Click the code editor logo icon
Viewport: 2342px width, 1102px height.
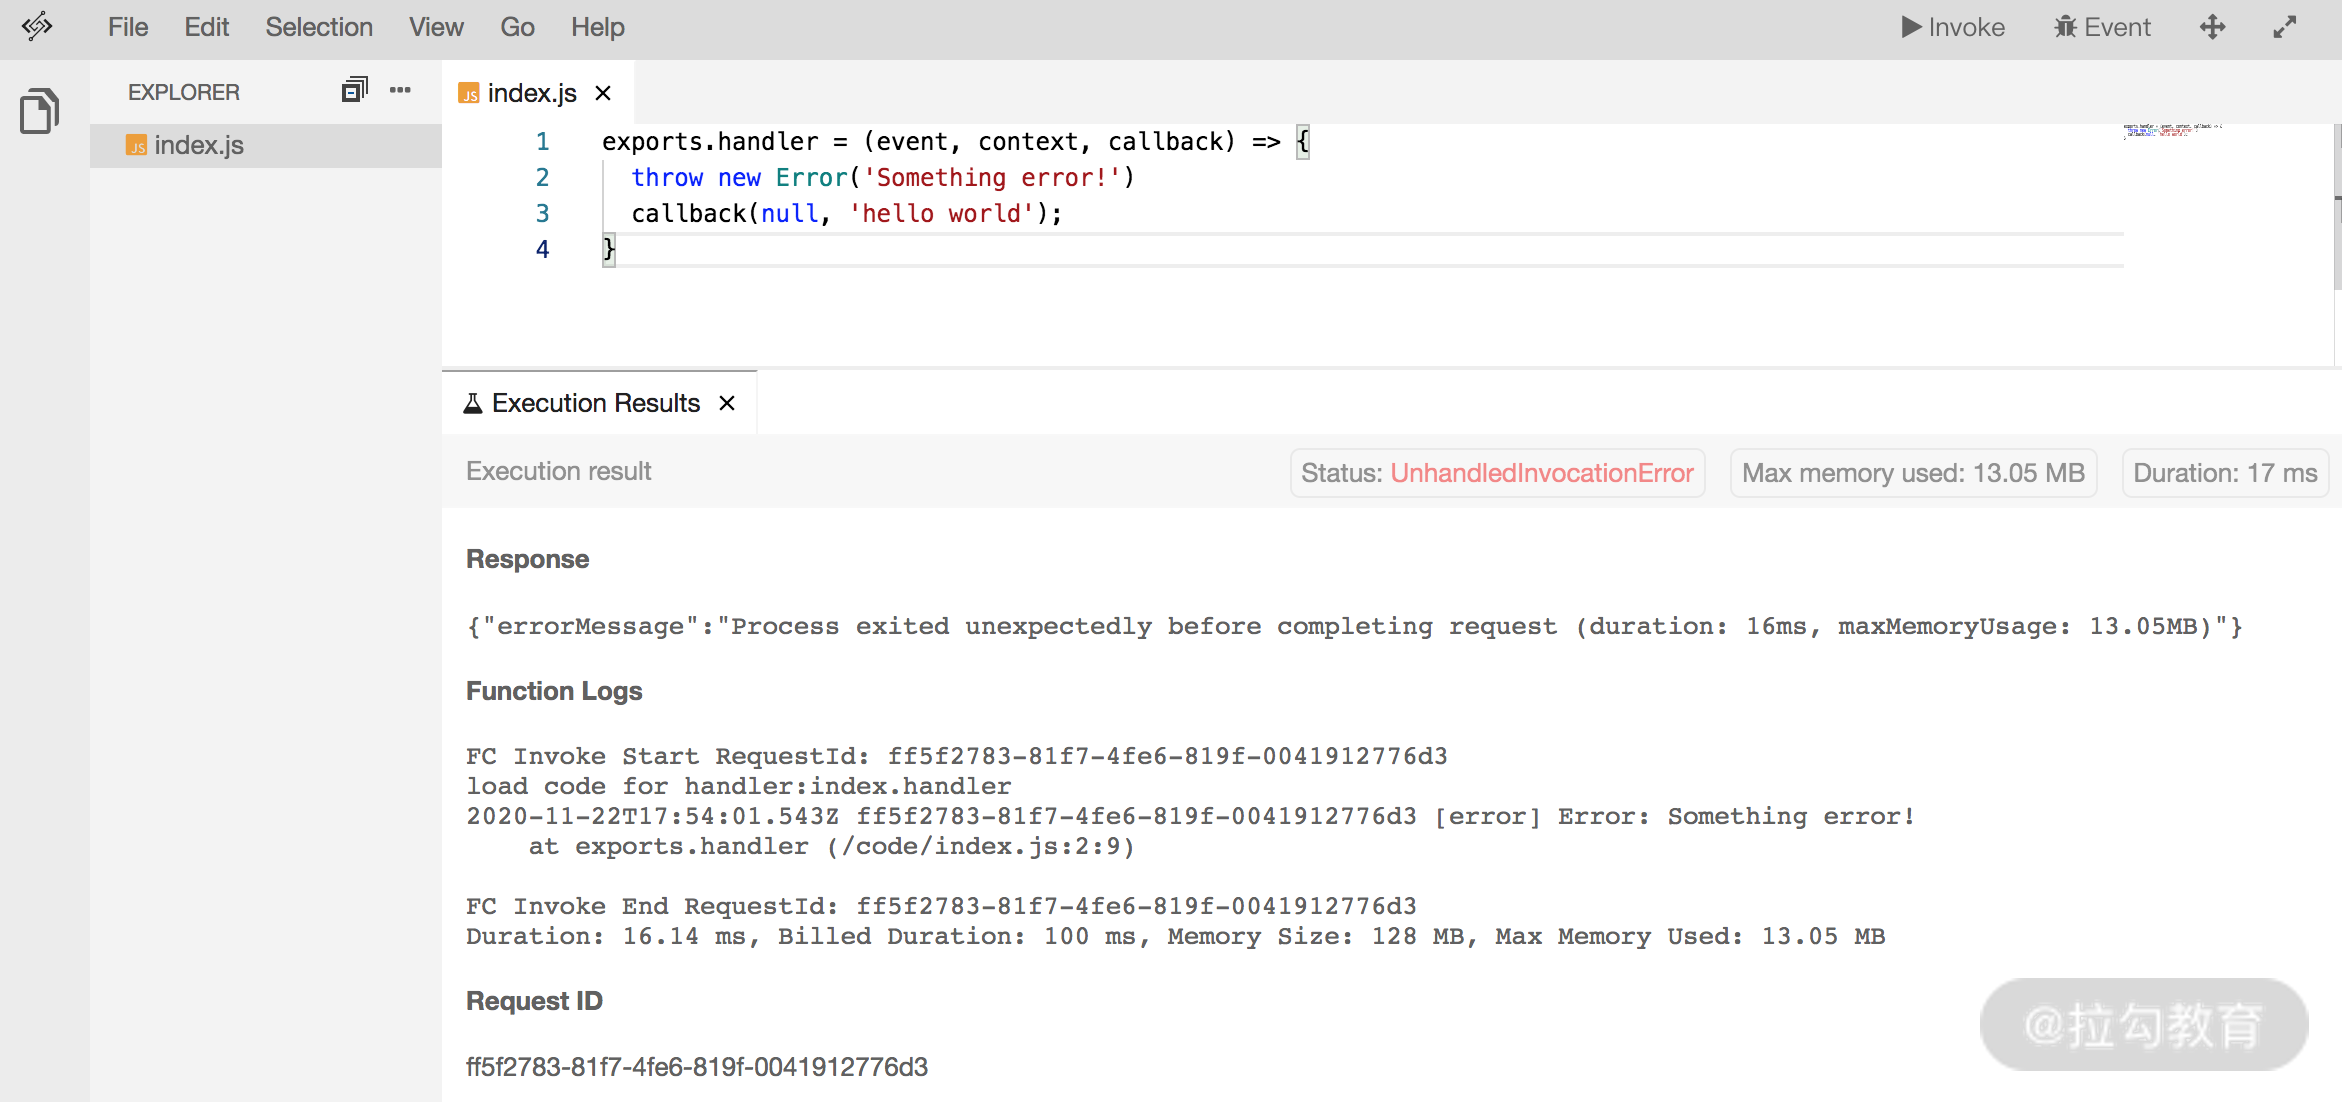37,26
